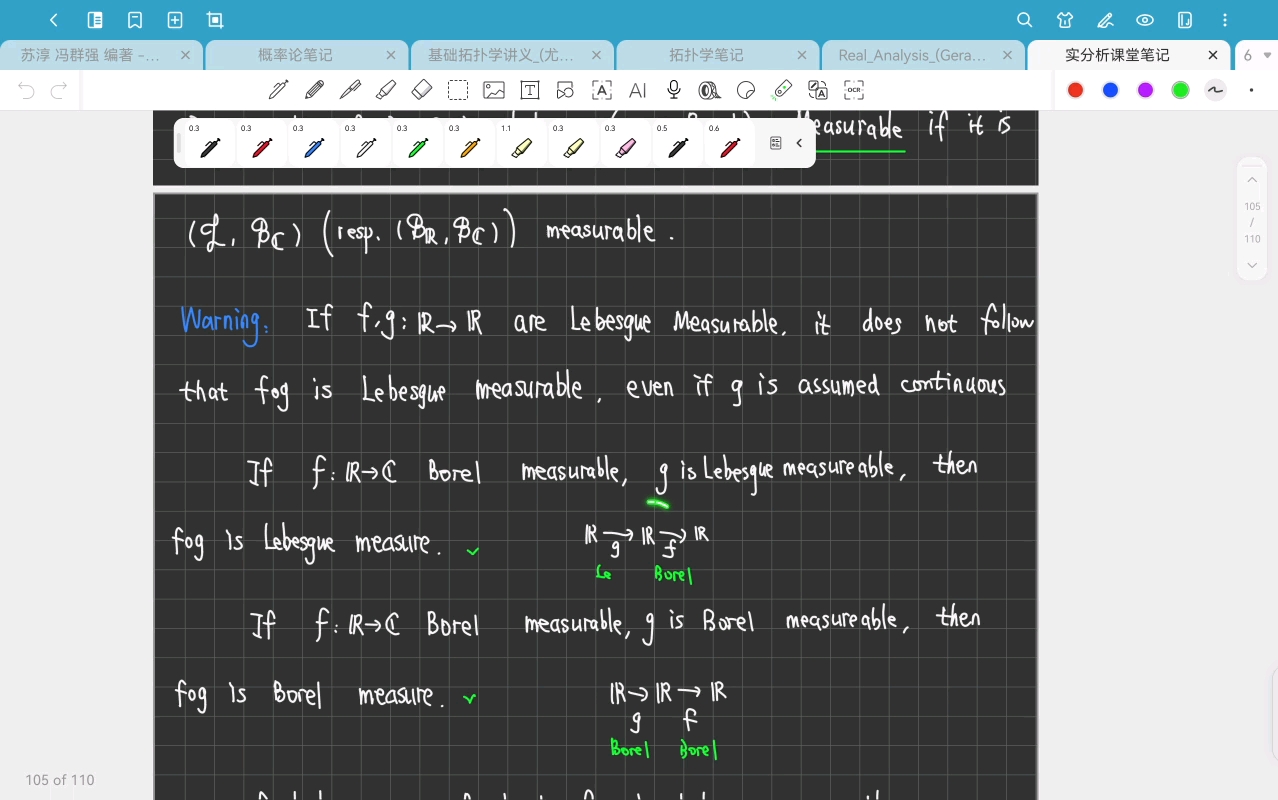Open the stroke style wavy line option

click(x=1215, y=90)
